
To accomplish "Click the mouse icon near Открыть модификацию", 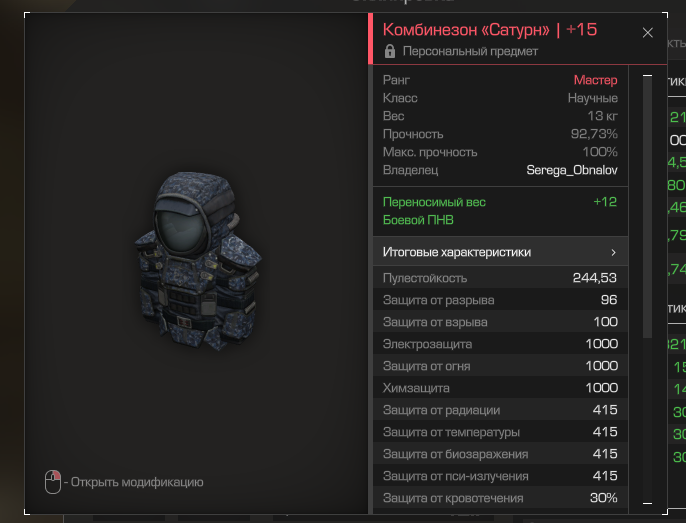I will (x=53, y=482).
